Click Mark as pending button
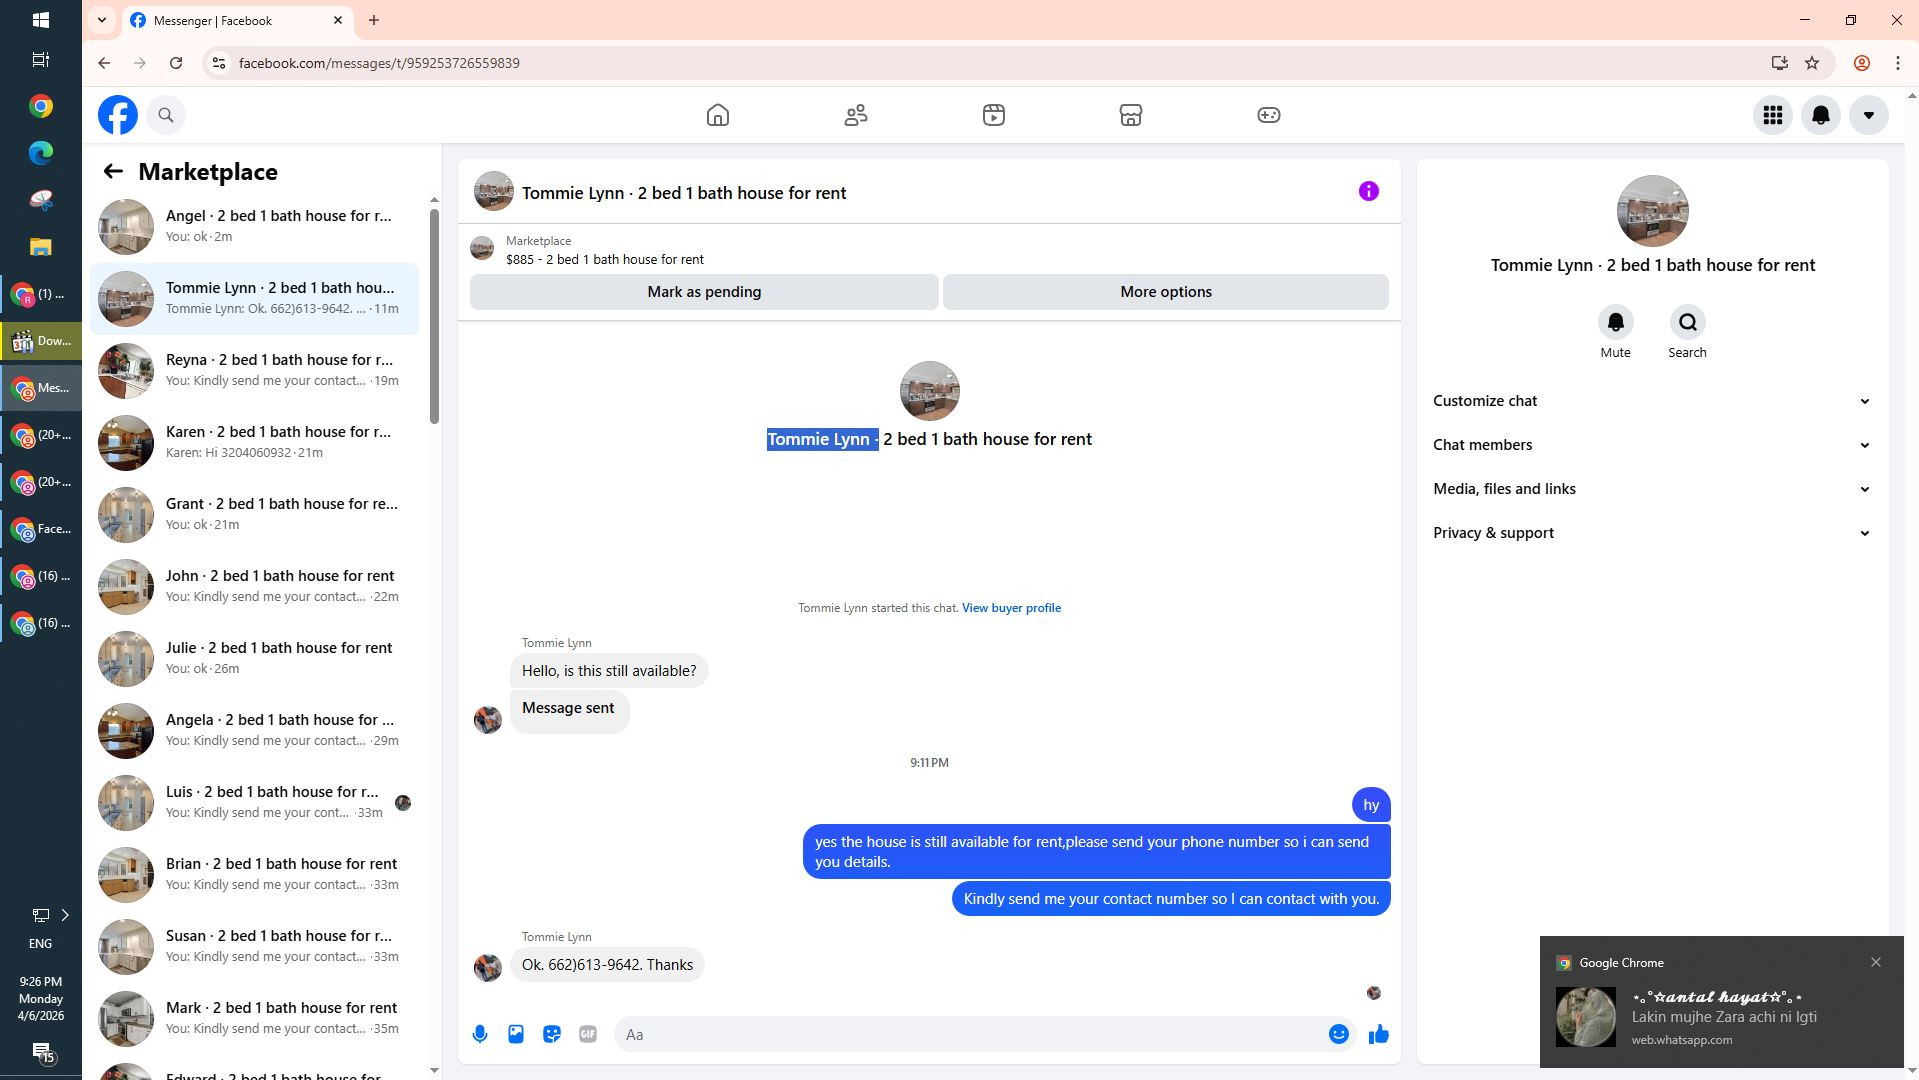 coord(704,292)
